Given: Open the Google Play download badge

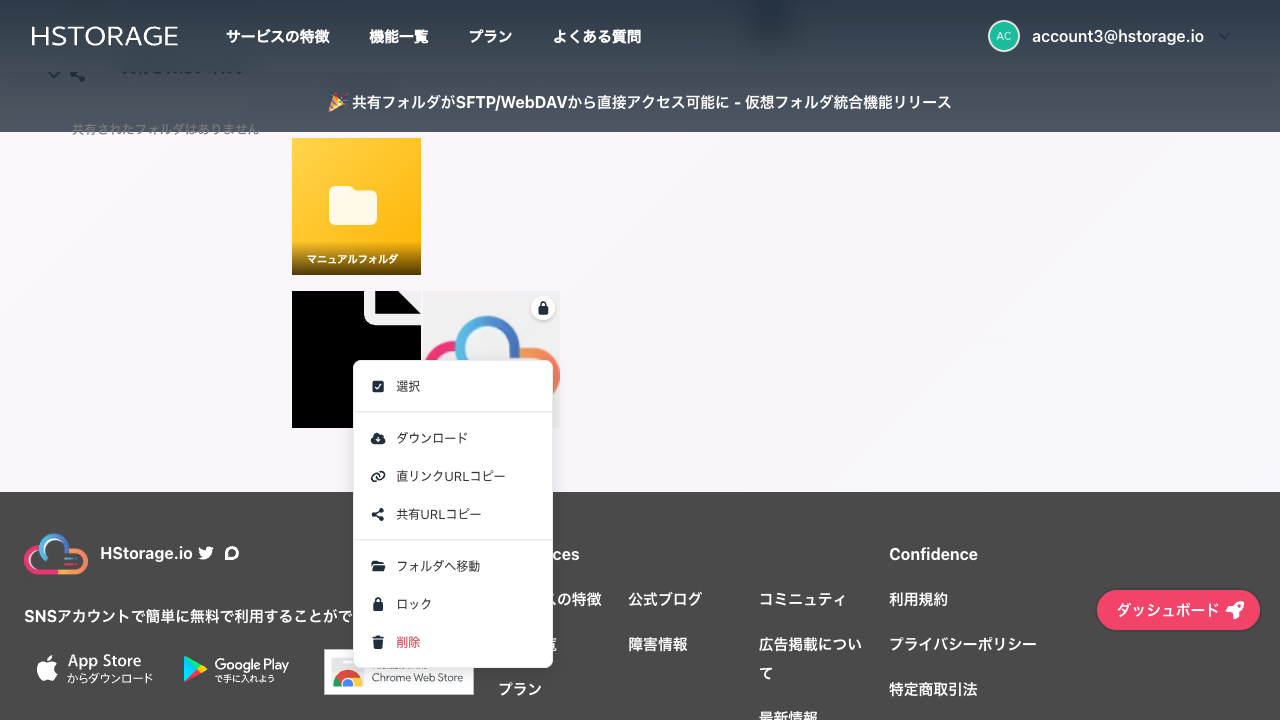Looking at the screenshot, I should point(236,669).
